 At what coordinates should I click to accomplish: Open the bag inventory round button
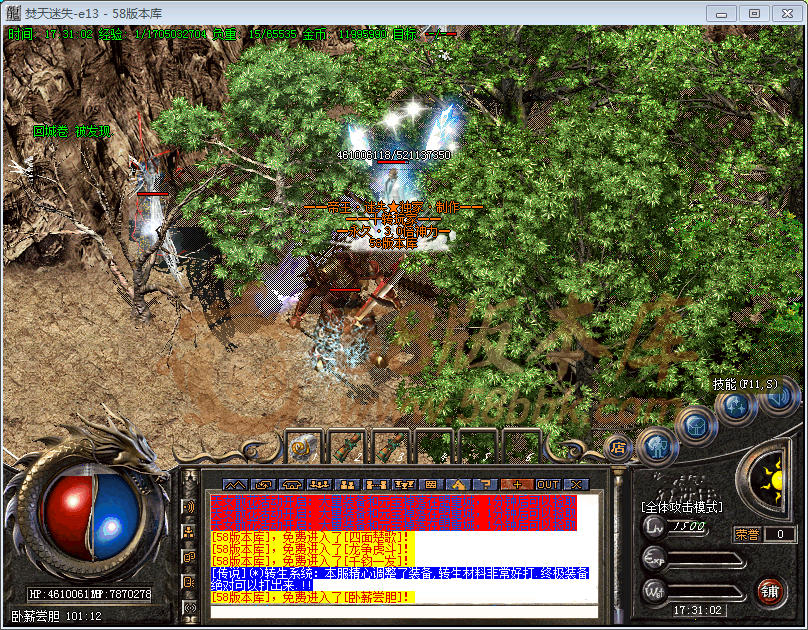[697, 425]
